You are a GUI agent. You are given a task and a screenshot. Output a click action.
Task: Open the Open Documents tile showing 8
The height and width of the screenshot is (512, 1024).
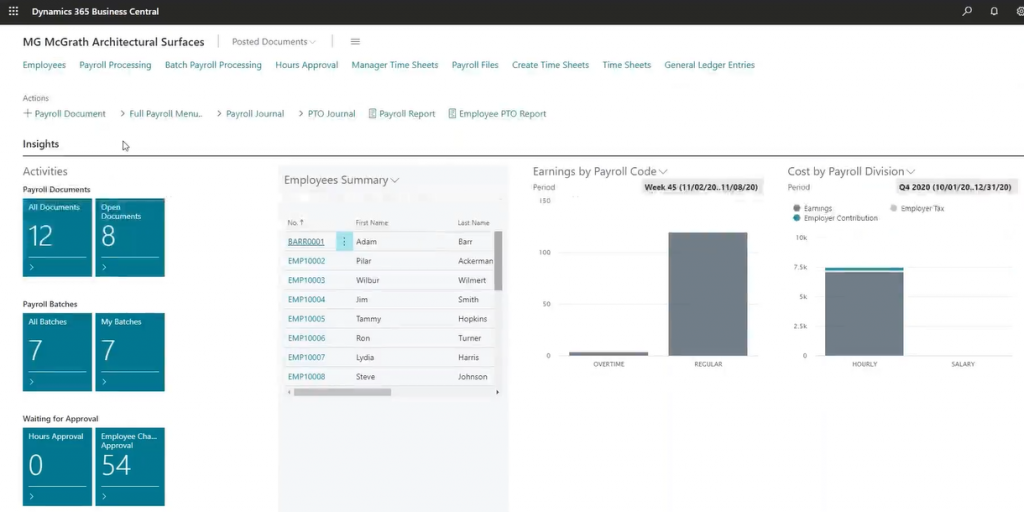130,238
